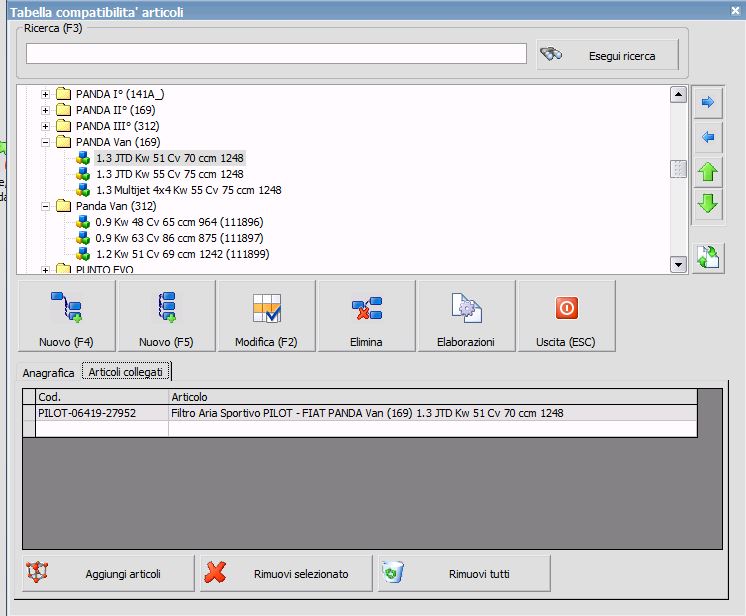
Task: Click the tree scrollbar thumb
Action: [x=678, y=169]
